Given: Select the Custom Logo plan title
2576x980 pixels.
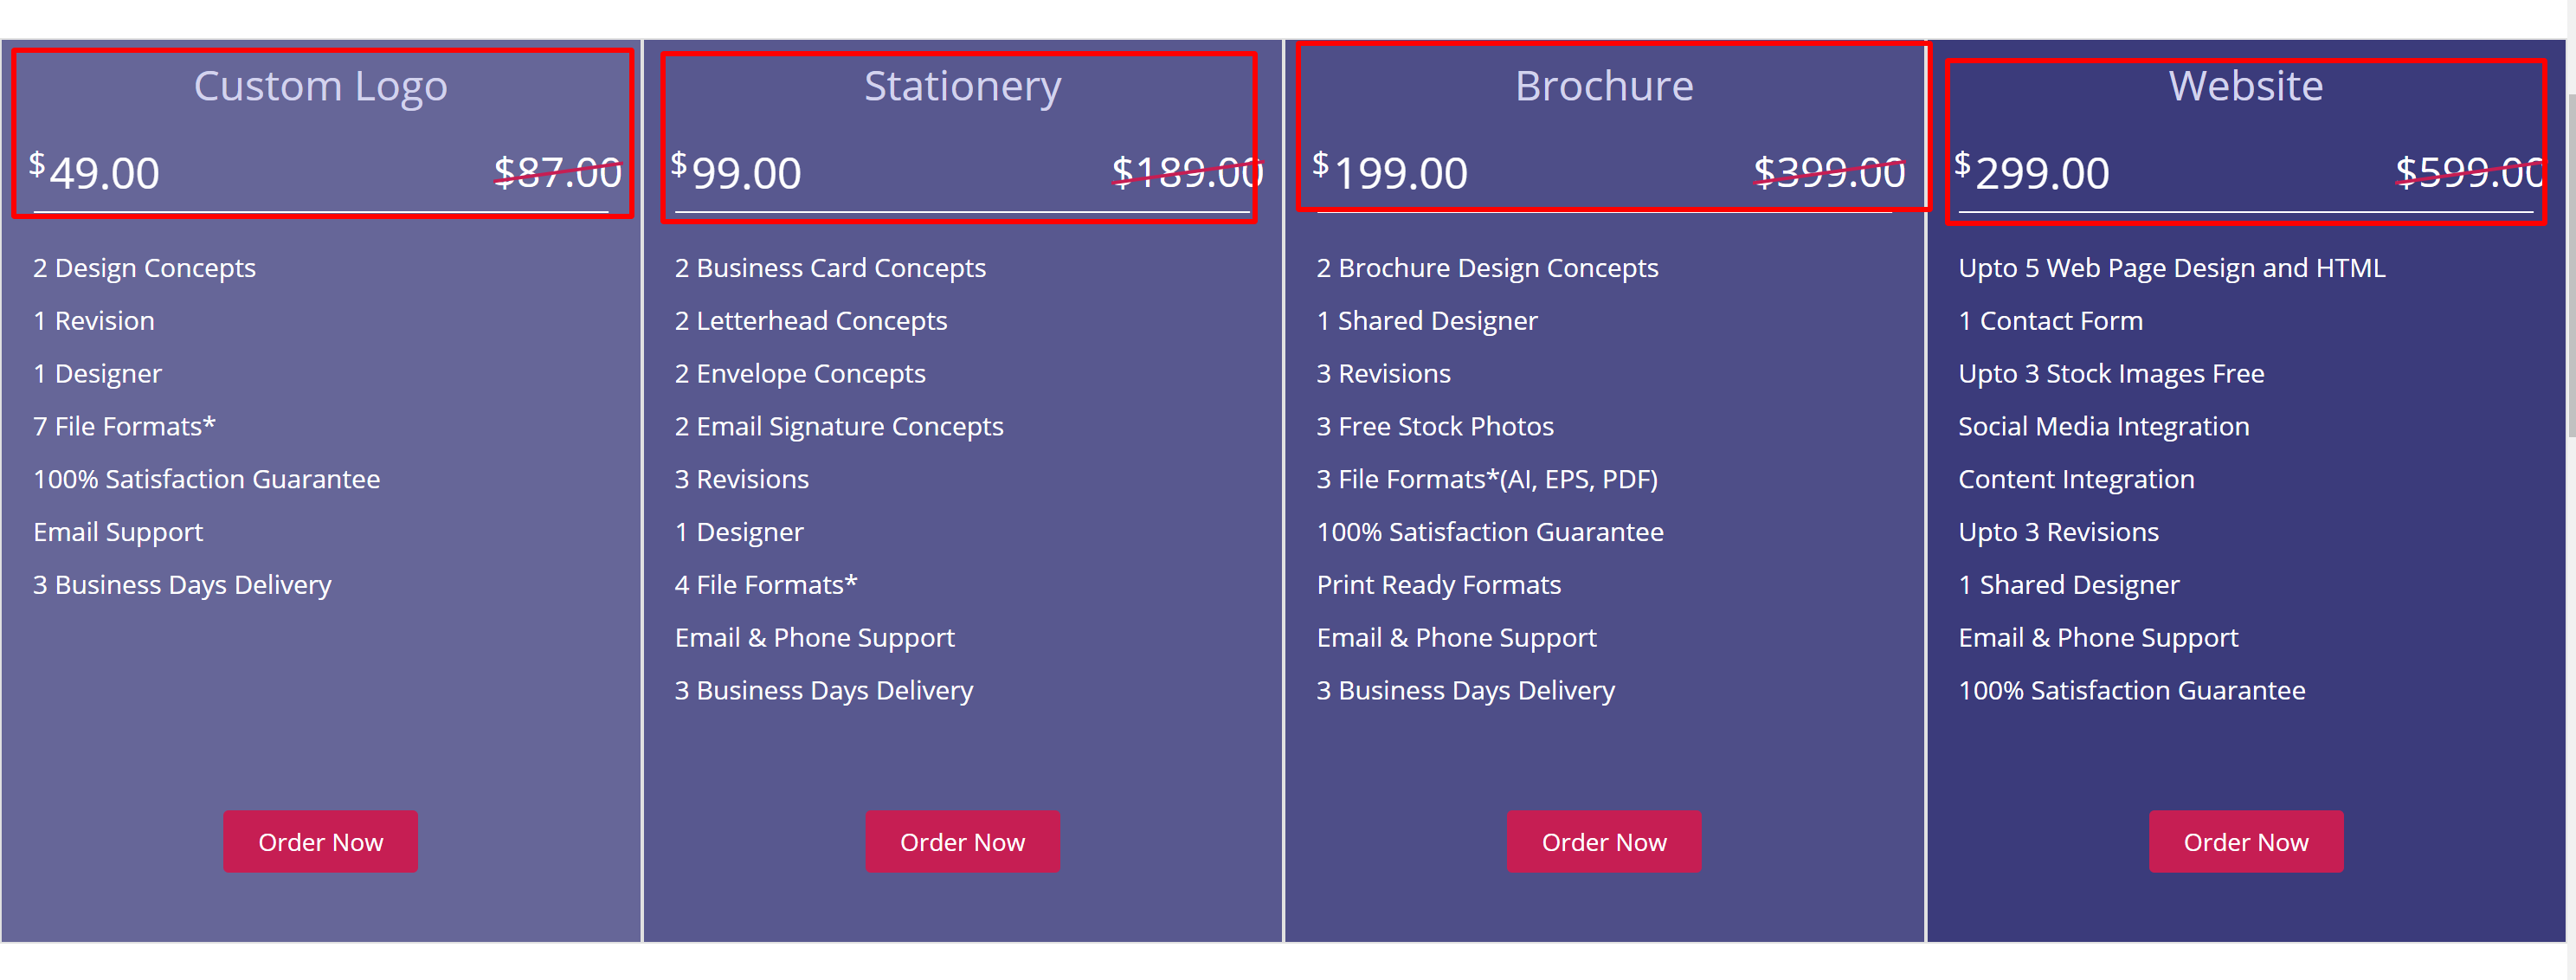Looking at the screenshot, I should click(320, 85).
